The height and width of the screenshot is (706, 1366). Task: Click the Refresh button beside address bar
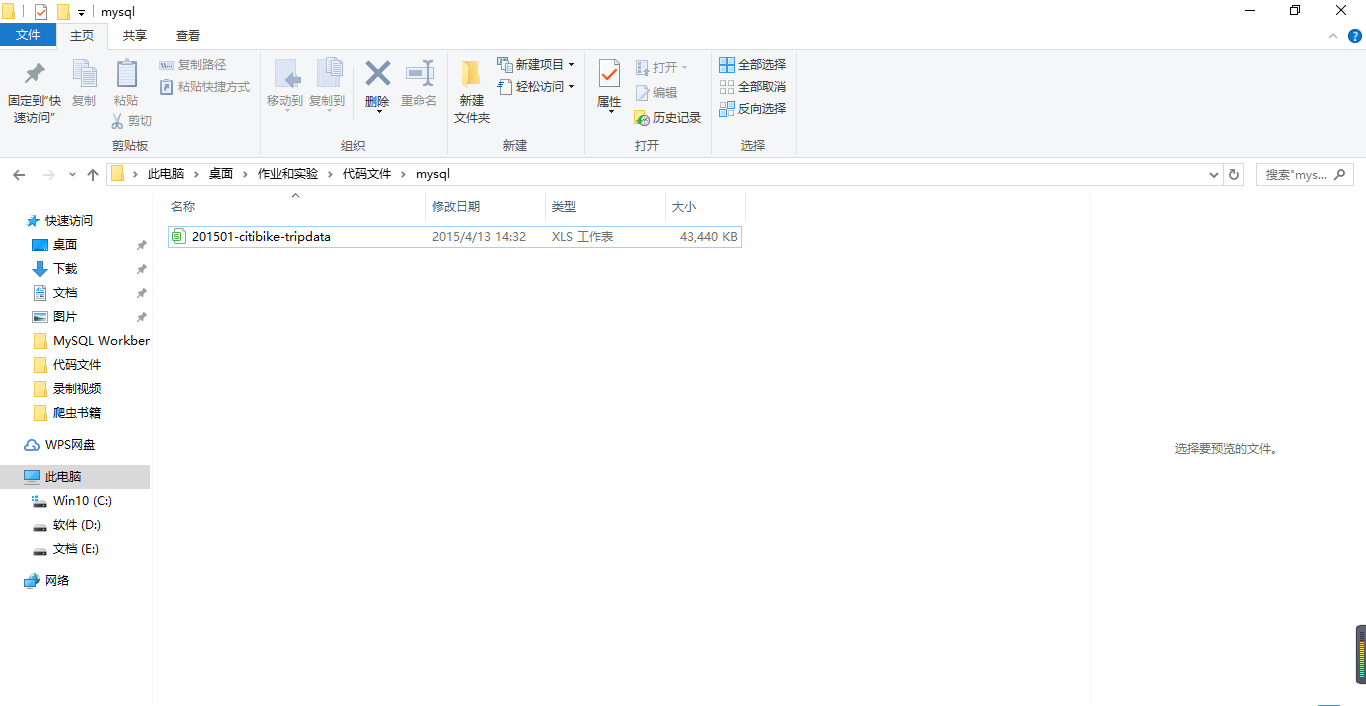pyautogui.click(x=1234, y=174)
